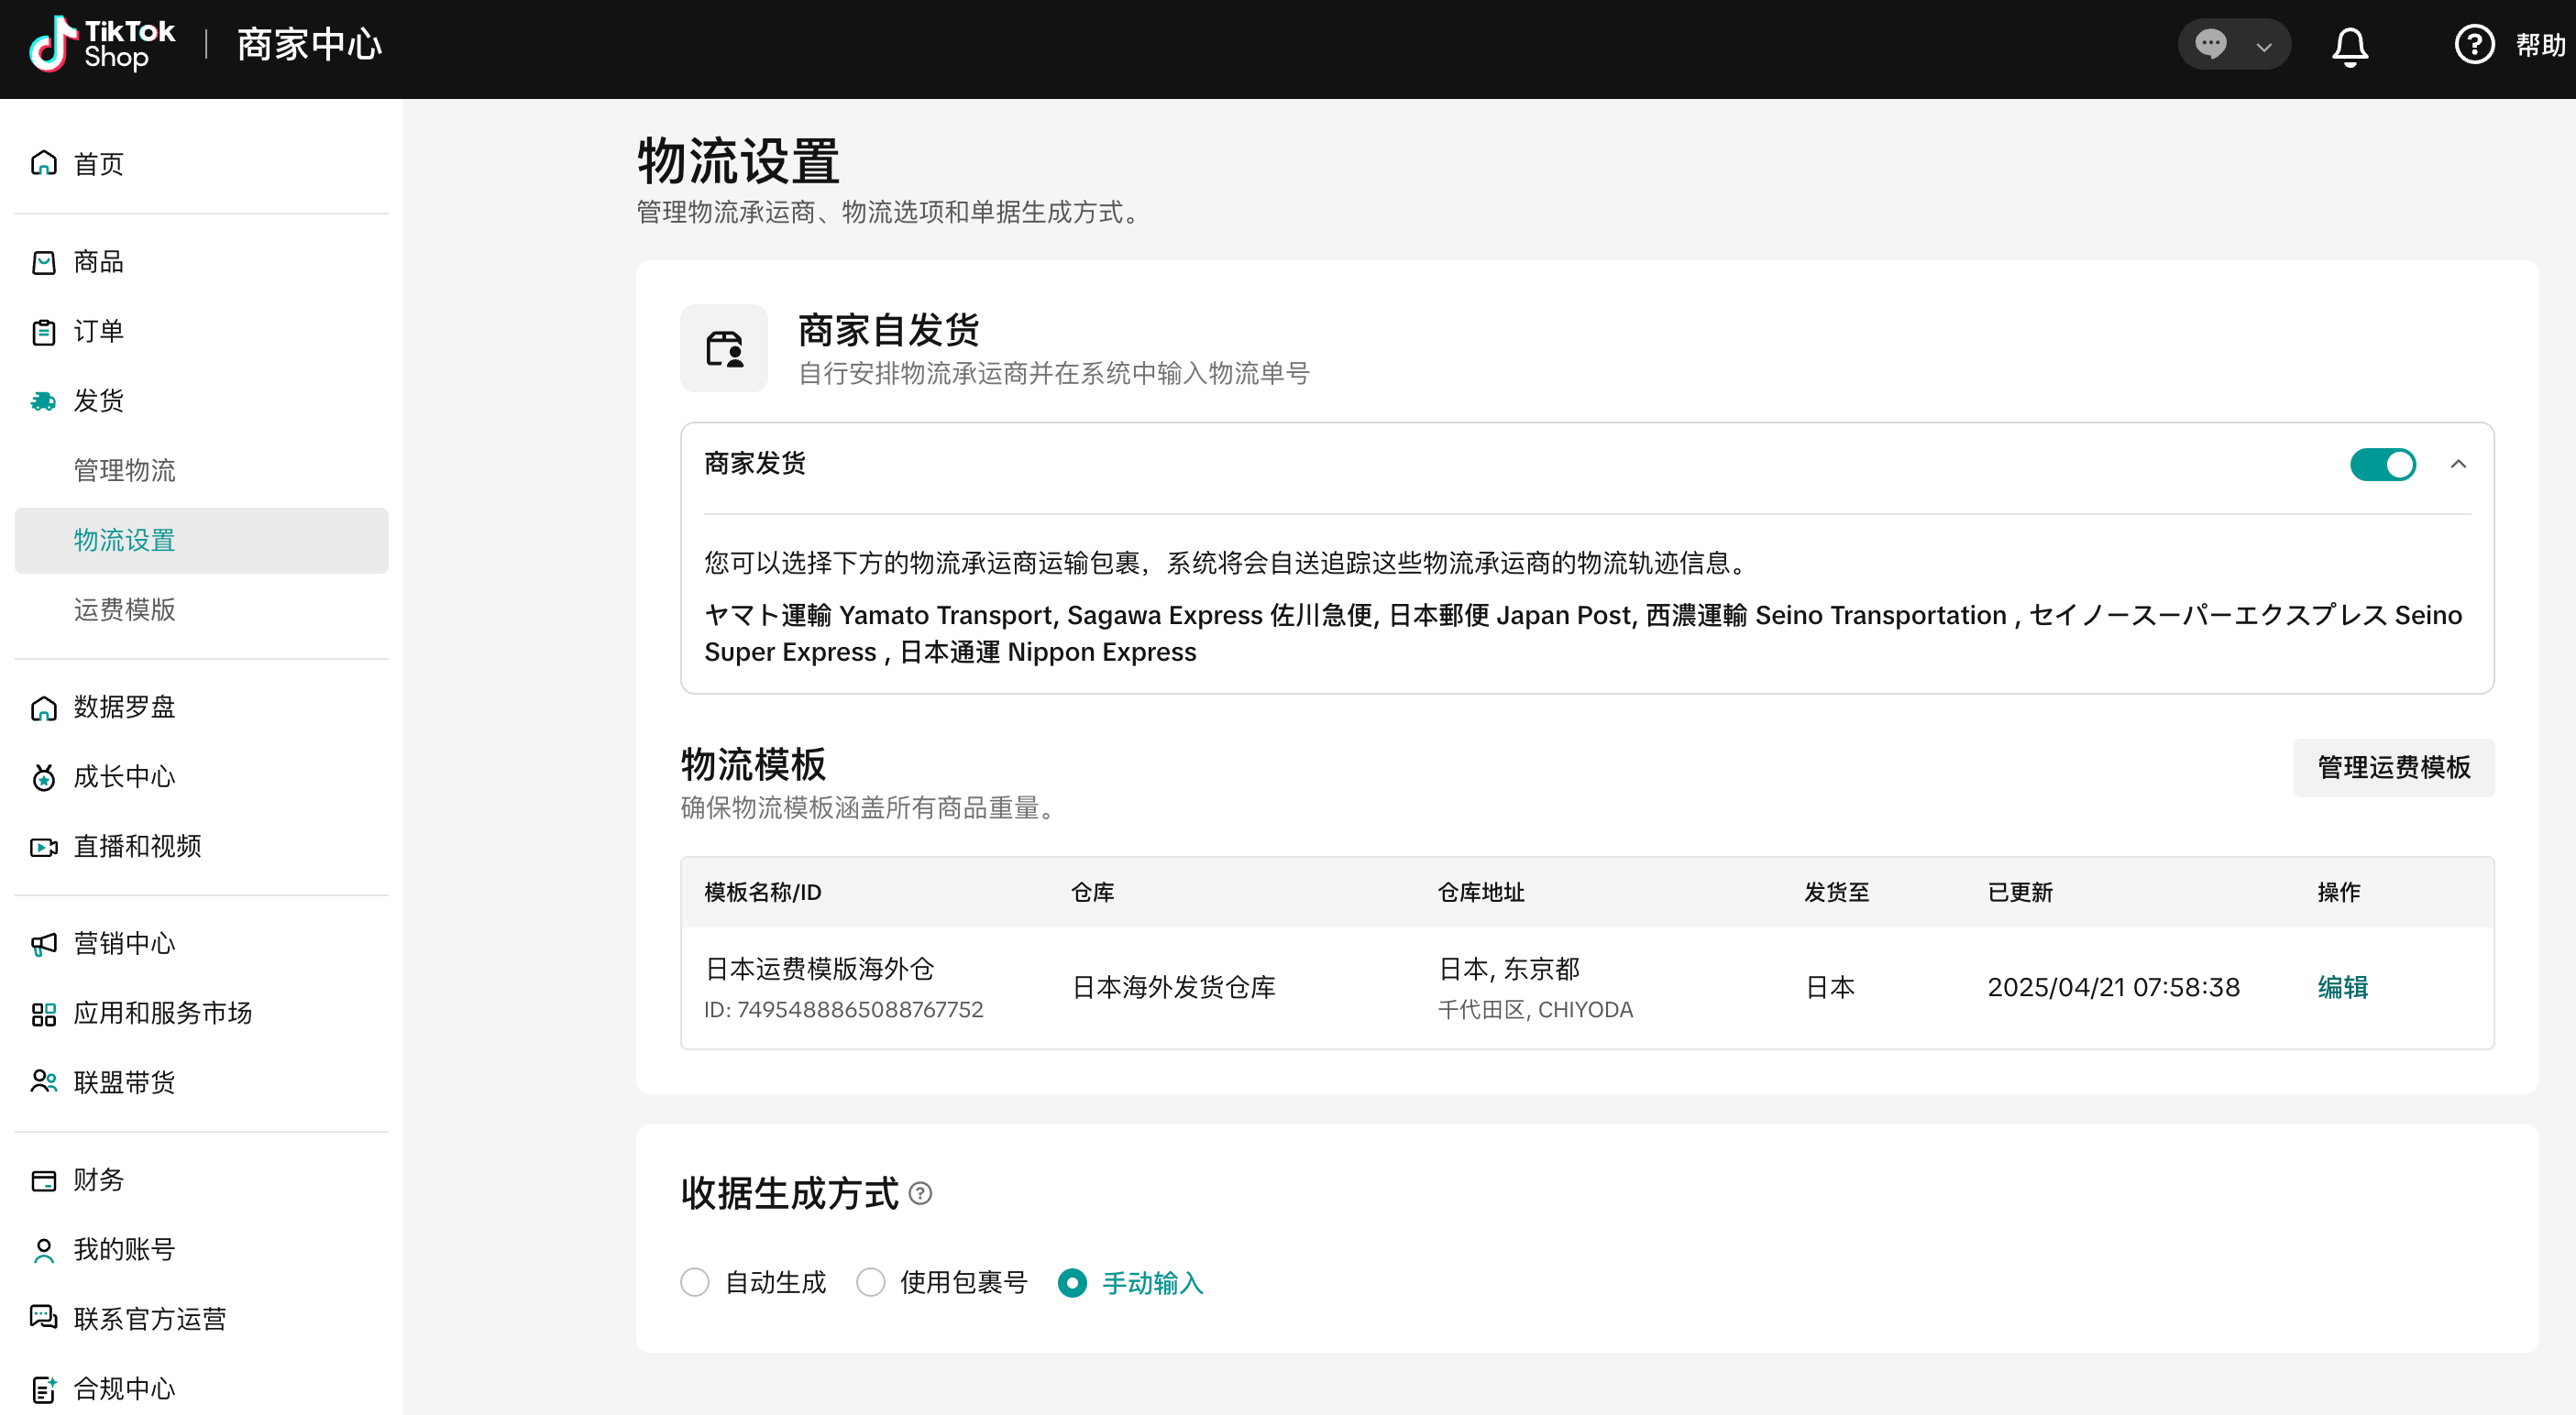This screenshot has height=1415, width=2576.
Task: Open 管理物流 in the sidebar
Action: 124,471
